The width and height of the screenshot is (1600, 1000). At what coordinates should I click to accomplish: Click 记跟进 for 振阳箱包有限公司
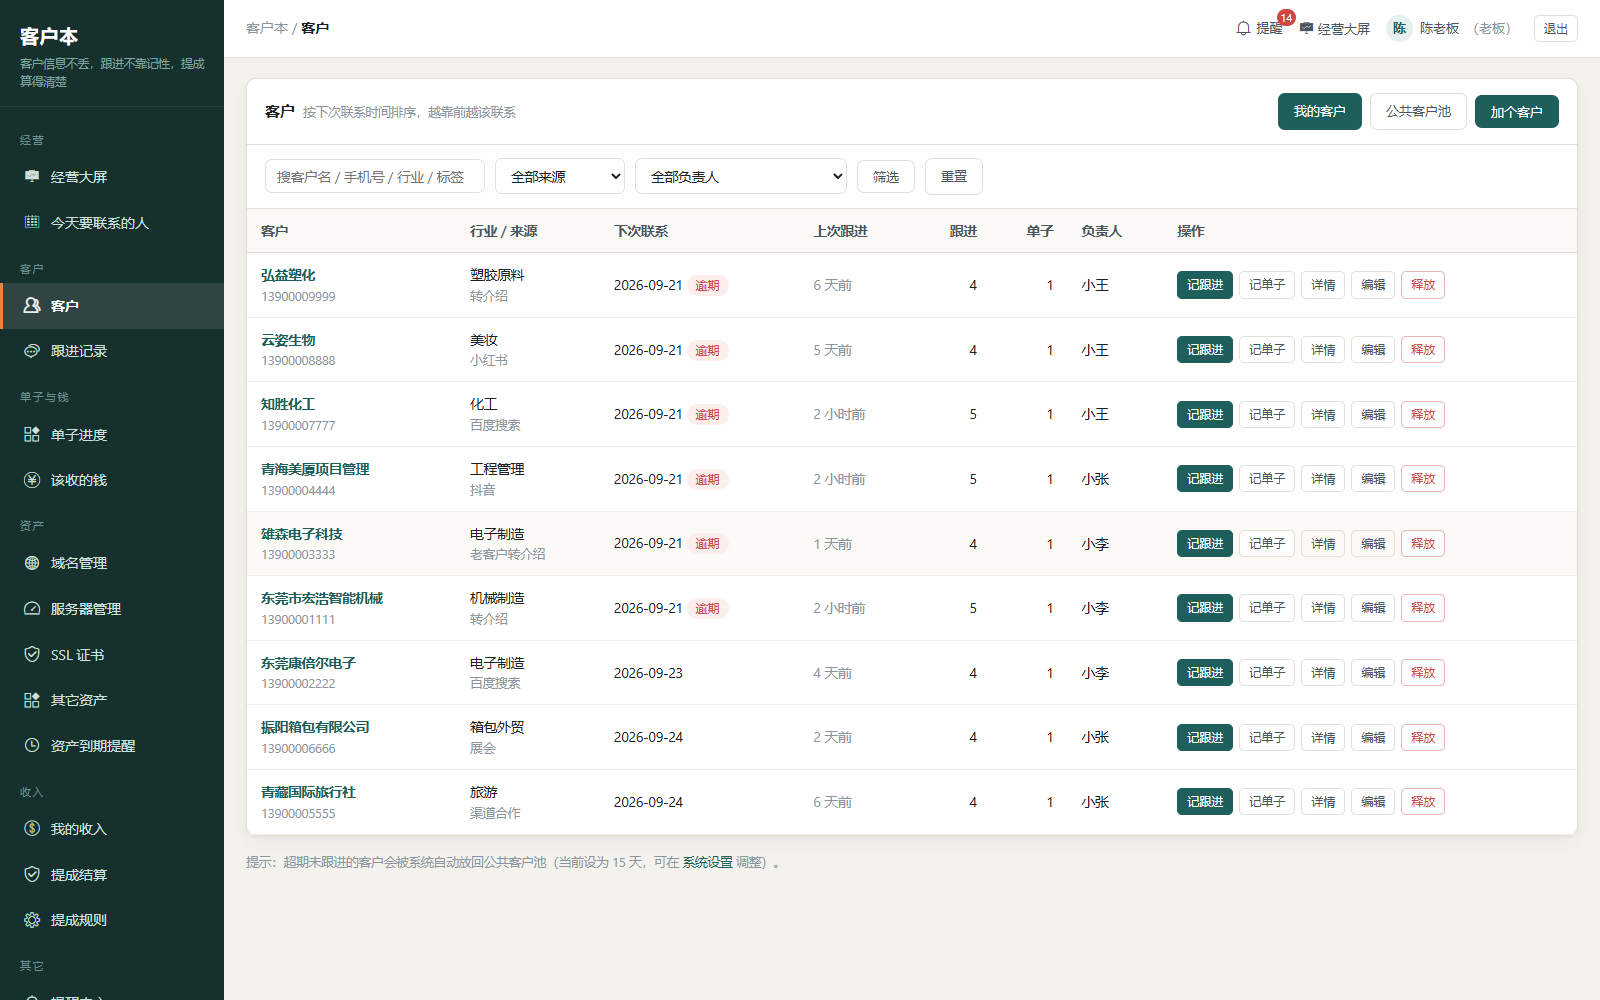[1205, 737]
